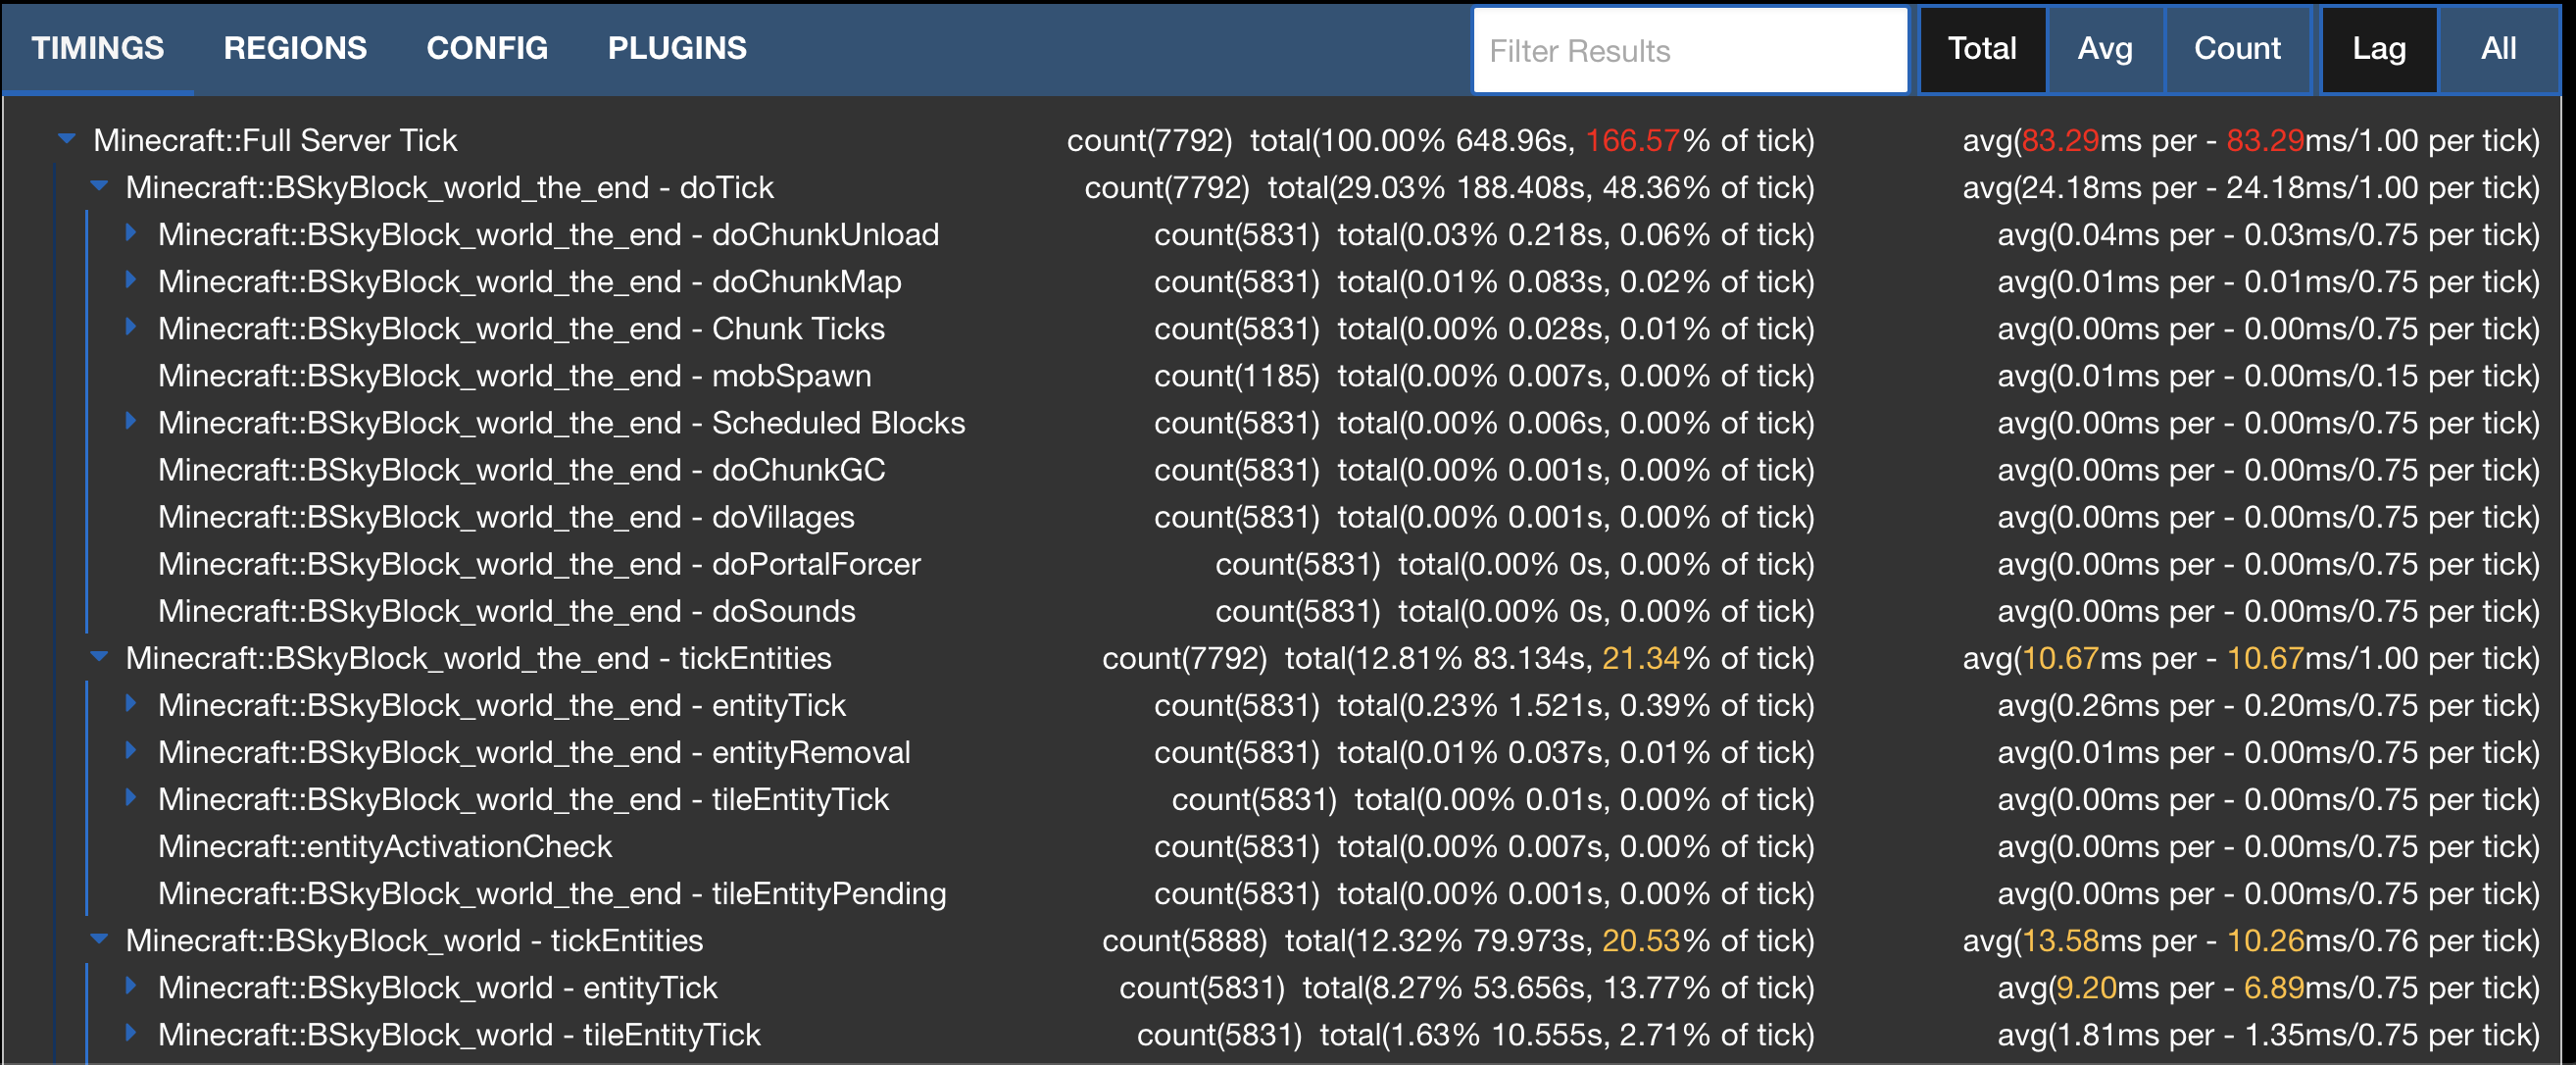
Task: Open the CONFIG tab
Action: coord(487,48)
